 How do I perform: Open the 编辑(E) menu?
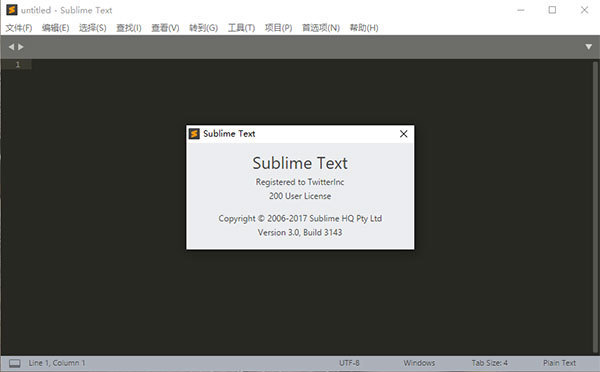pyautogui.click(x=55, y=28)
